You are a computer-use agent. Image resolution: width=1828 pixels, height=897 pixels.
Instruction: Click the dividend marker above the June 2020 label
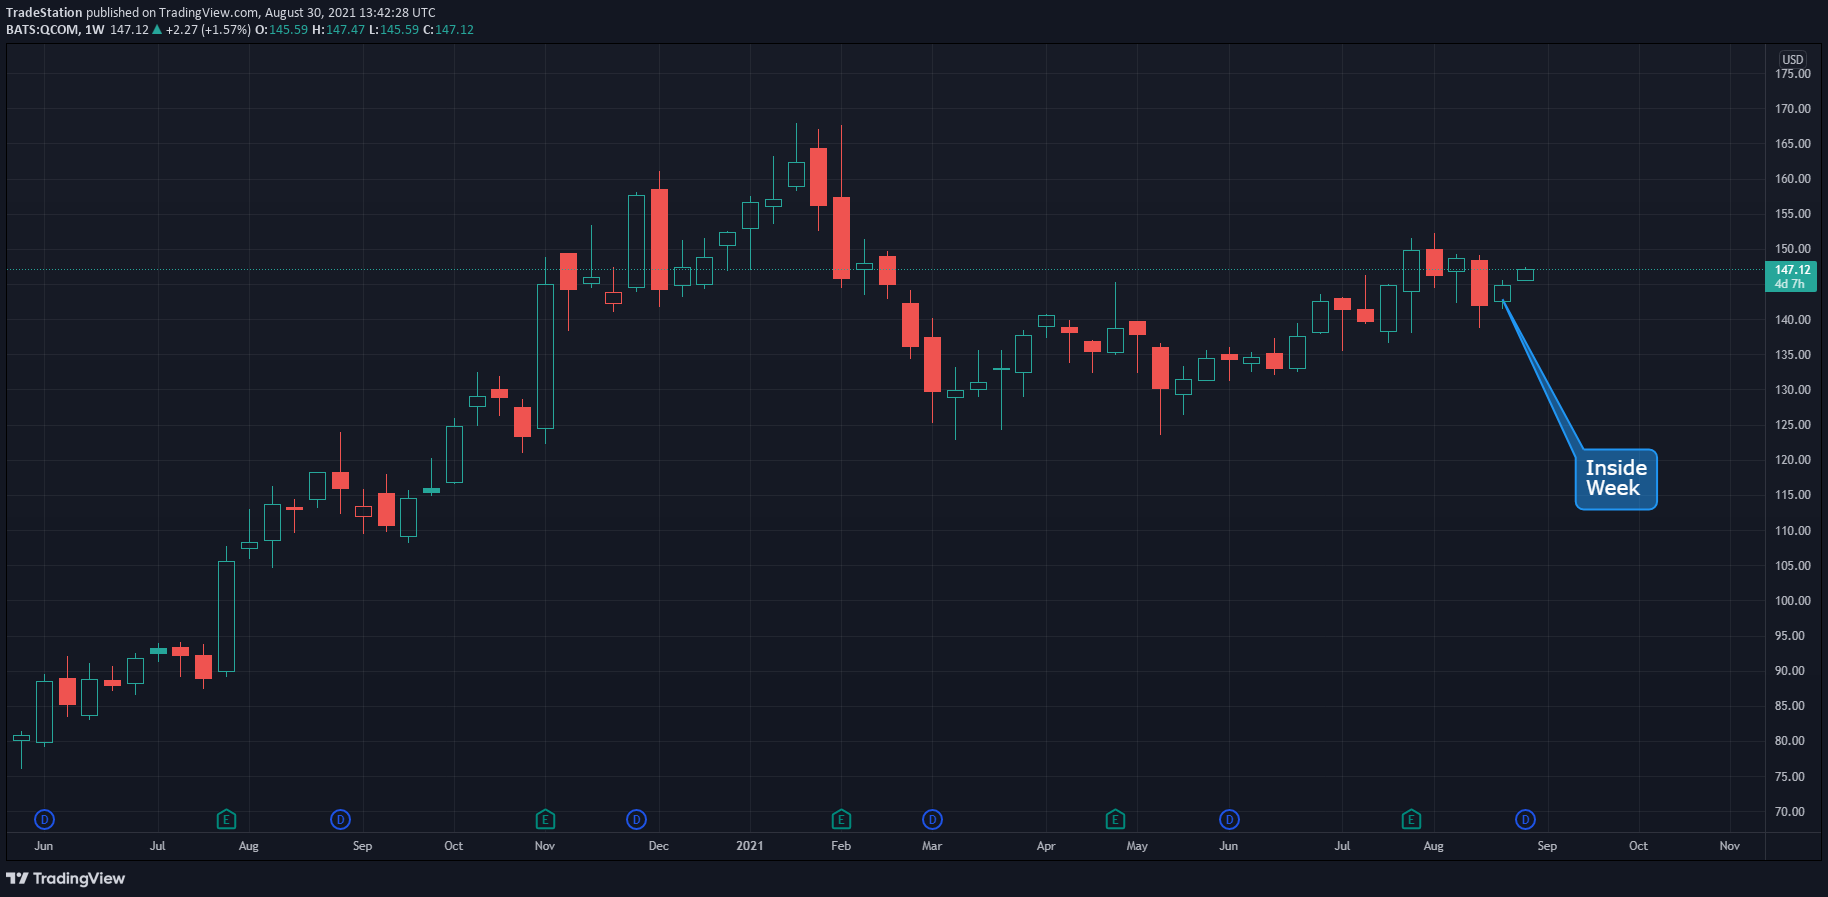(44, 820)
